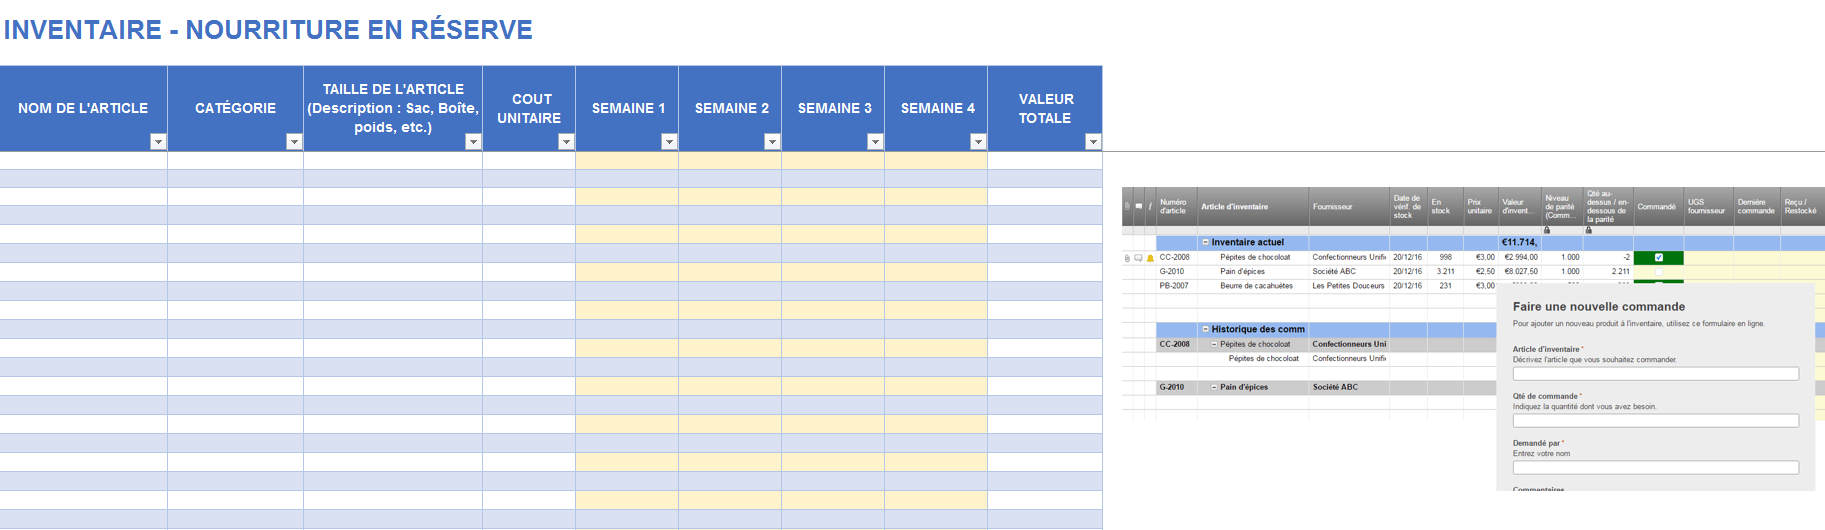The height and width of the screenshot is (530, 1825).
Task: Collapse the Inventaire actuel section
Action: pos(1206,243)
